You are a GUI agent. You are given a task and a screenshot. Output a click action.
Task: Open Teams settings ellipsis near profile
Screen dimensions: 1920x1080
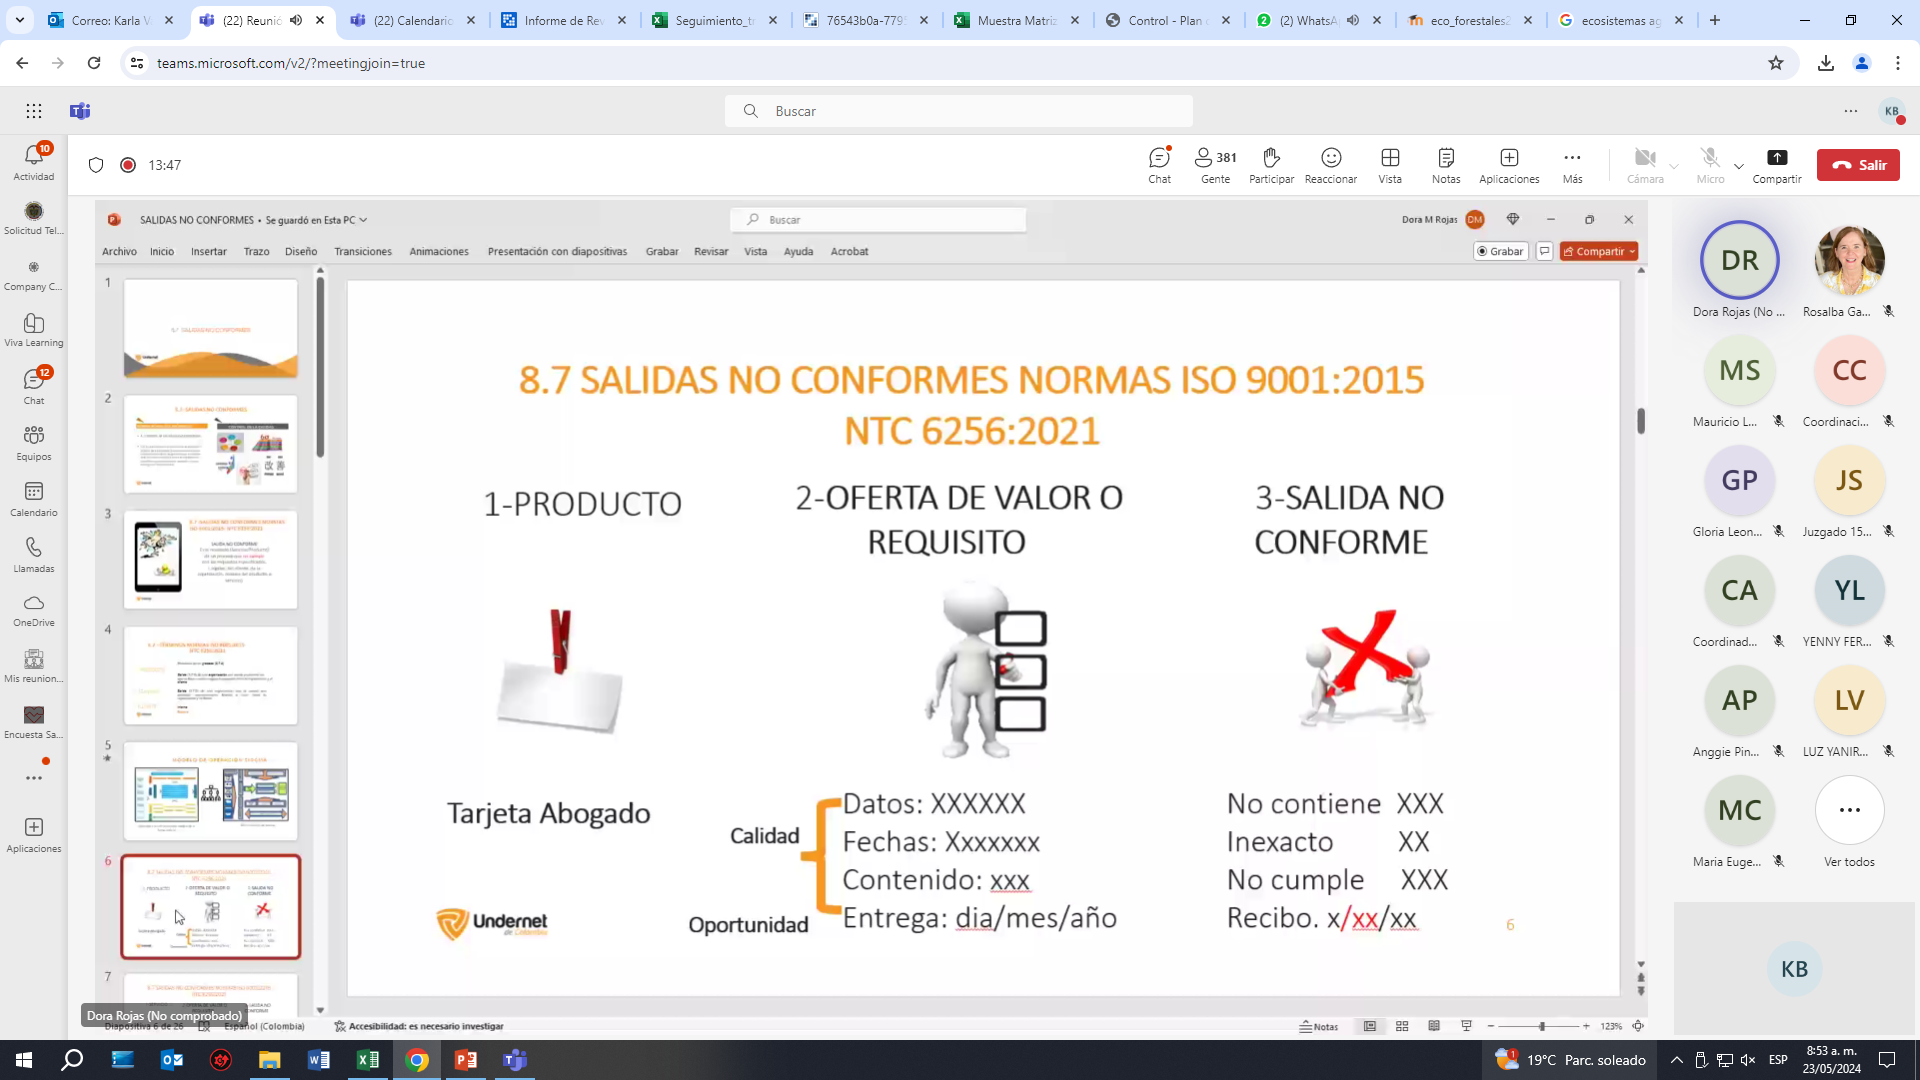pyautogui.click(x=1851, y=111)
